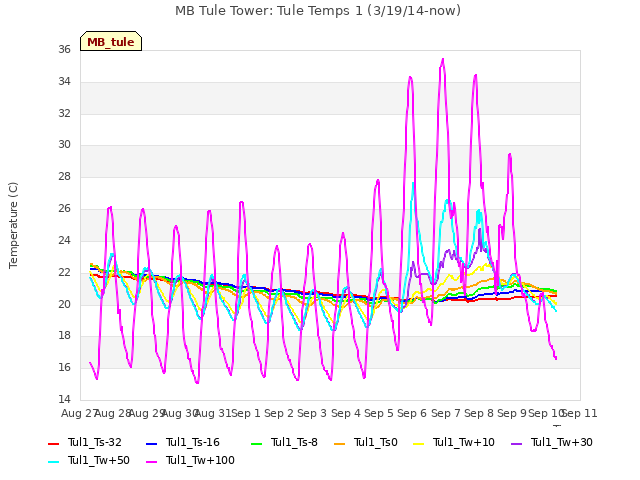Click the Sep 8 x-axis label

479,413
